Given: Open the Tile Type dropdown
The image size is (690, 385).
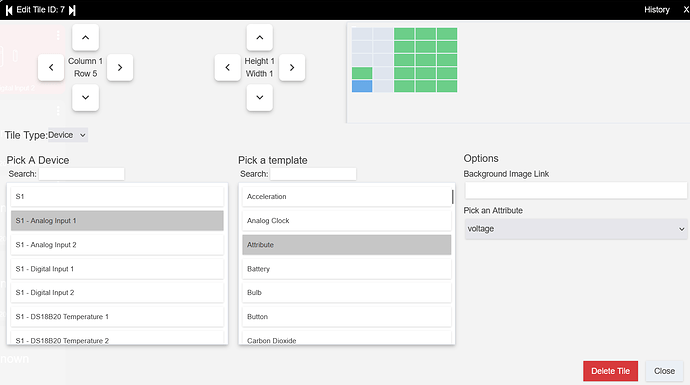Looking at the screenshot, I should click(x=67, y=135).
